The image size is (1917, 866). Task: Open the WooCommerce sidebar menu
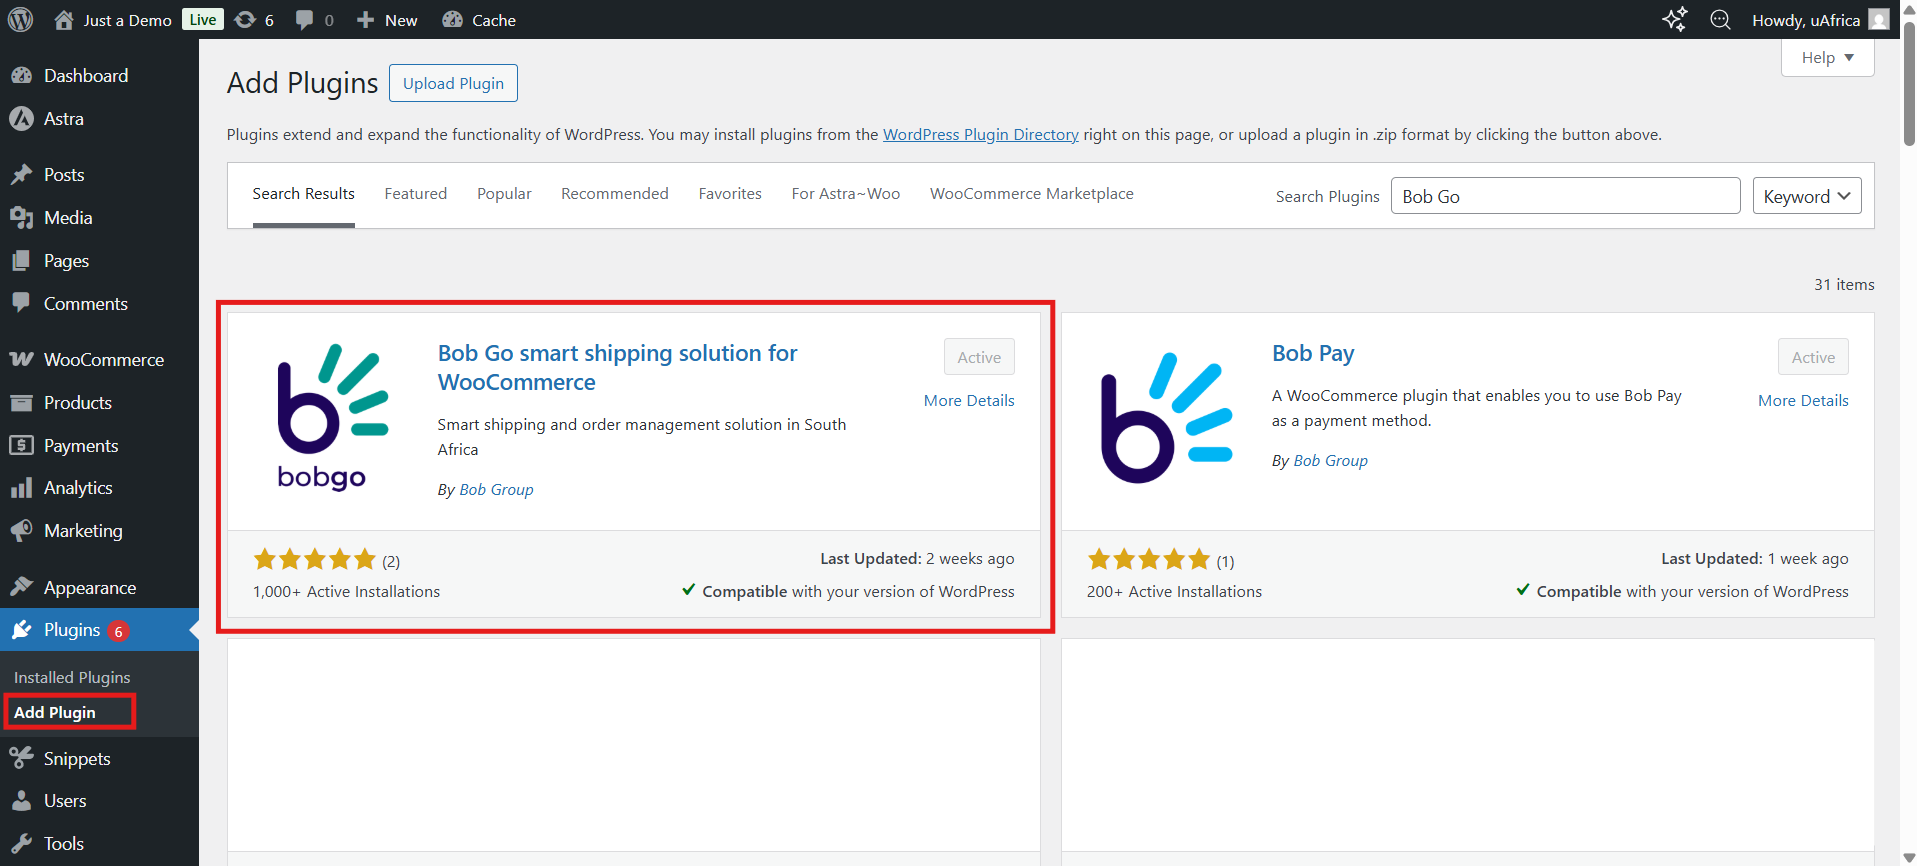coord(103,360)
